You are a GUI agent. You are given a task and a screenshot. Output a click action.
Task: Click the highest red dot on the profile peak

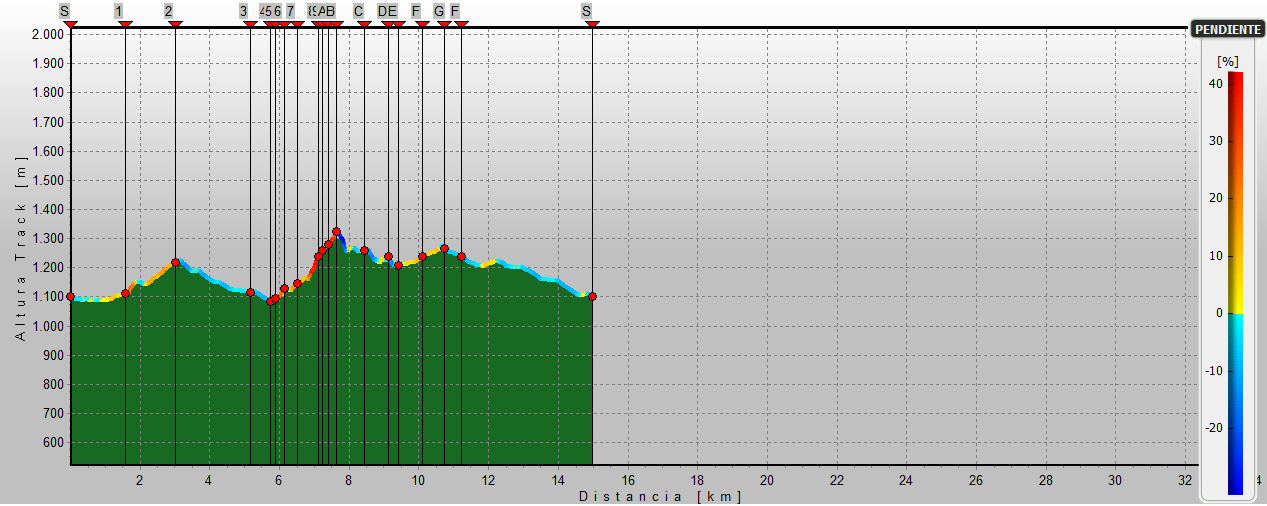pyautogui.click(x=336, y=232)
